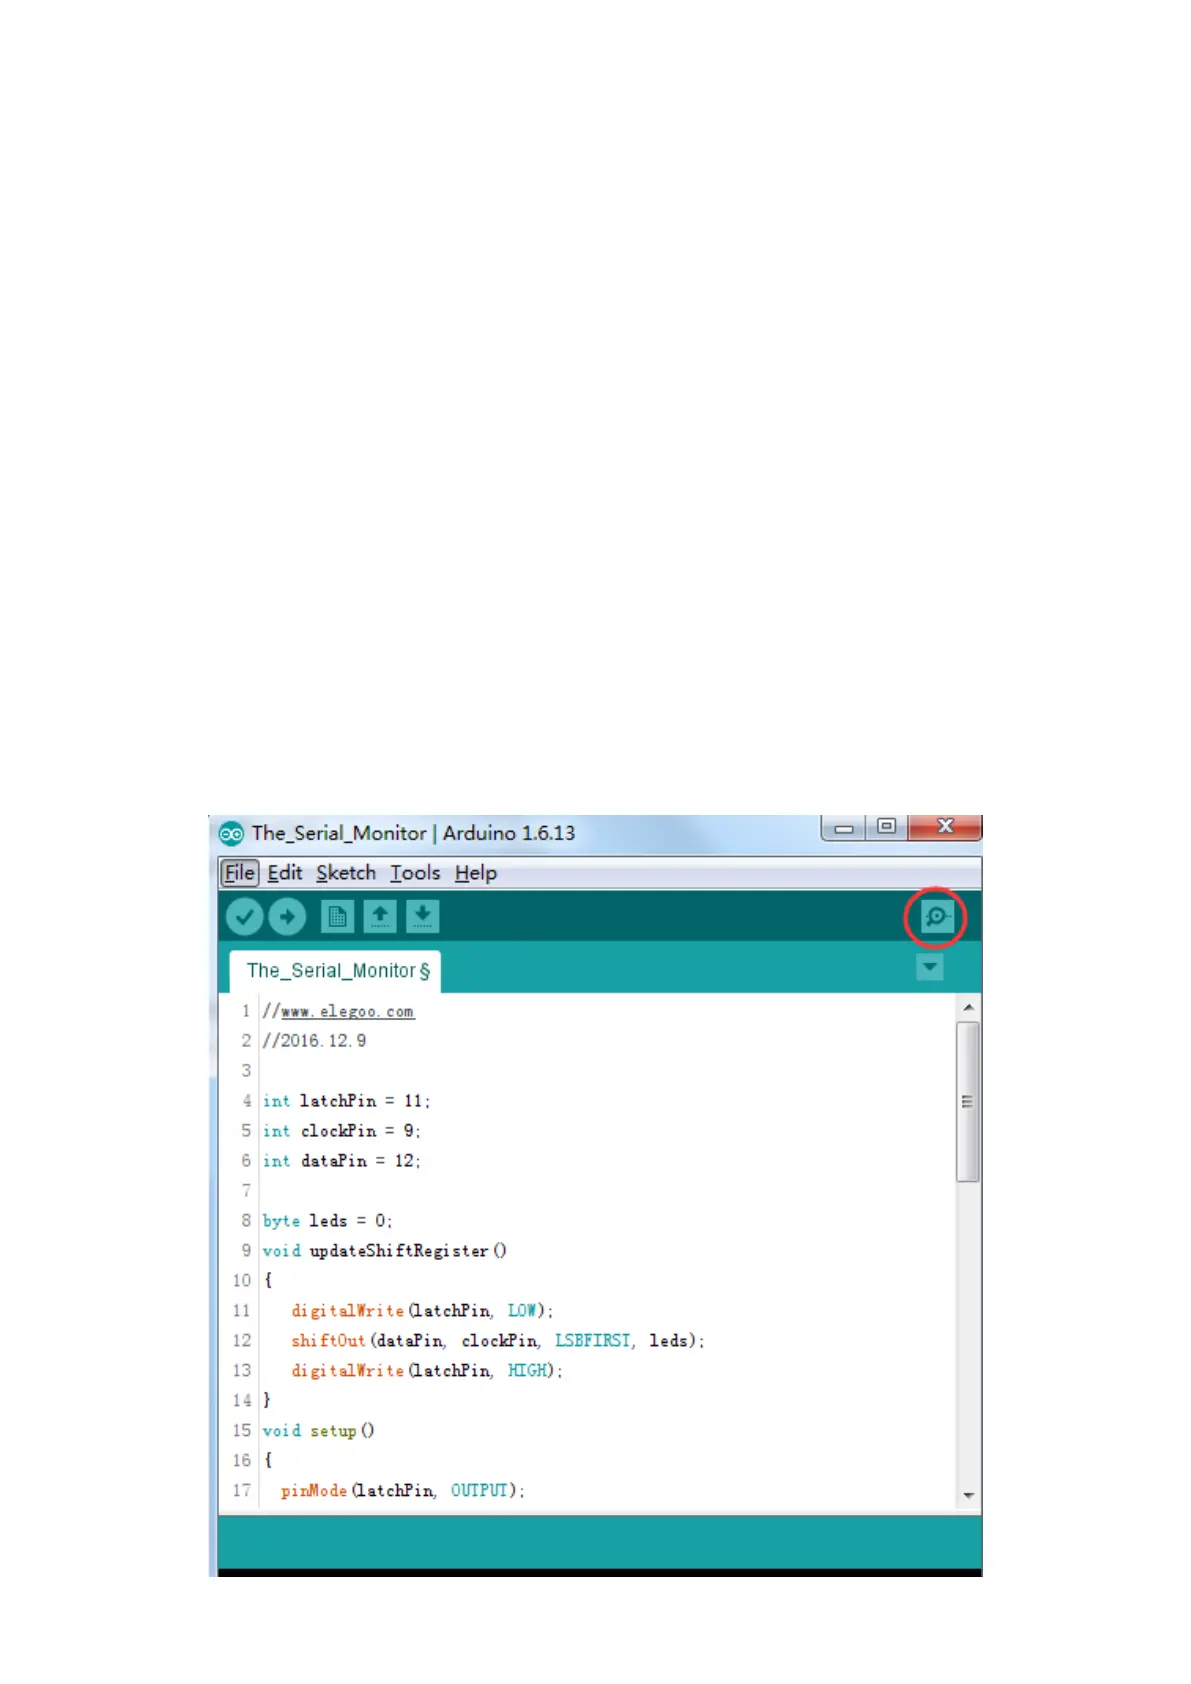Screen dimensions: 1191x1684
Task: Click the editor scrollbar up arrow
Action: click(968, 1007)
